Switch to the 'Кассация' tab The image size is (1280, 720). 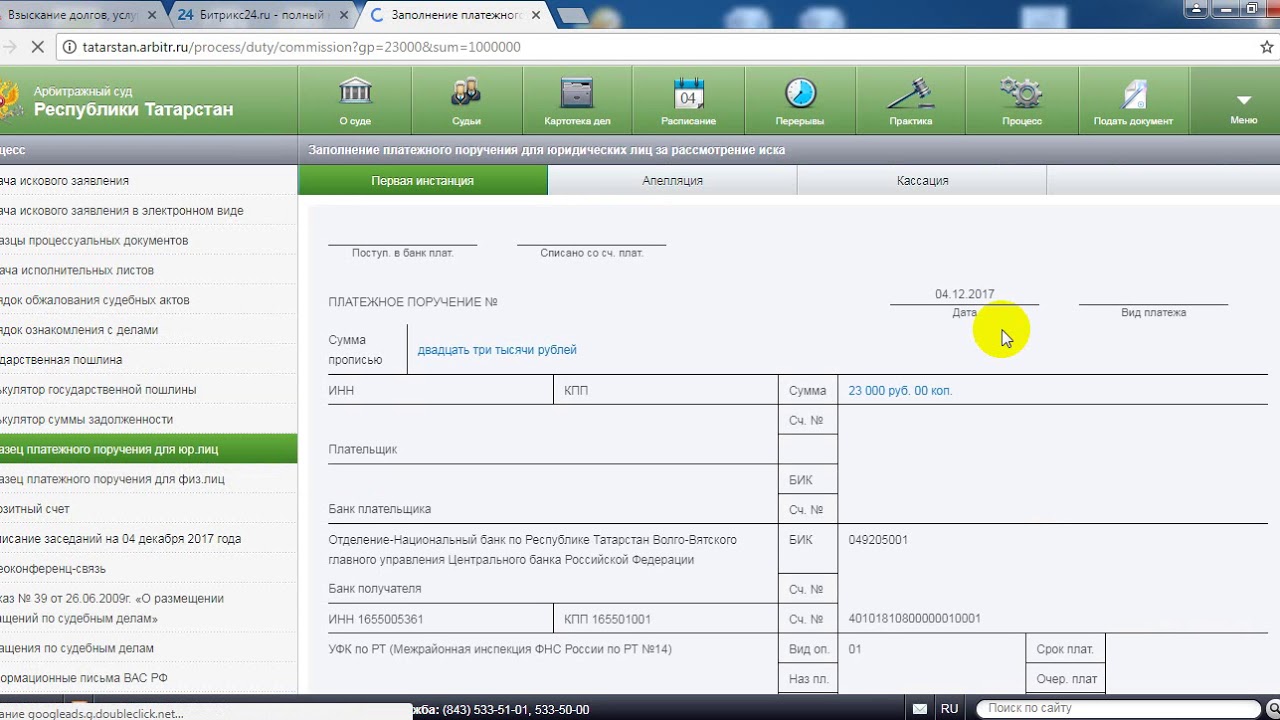(922, 181)
